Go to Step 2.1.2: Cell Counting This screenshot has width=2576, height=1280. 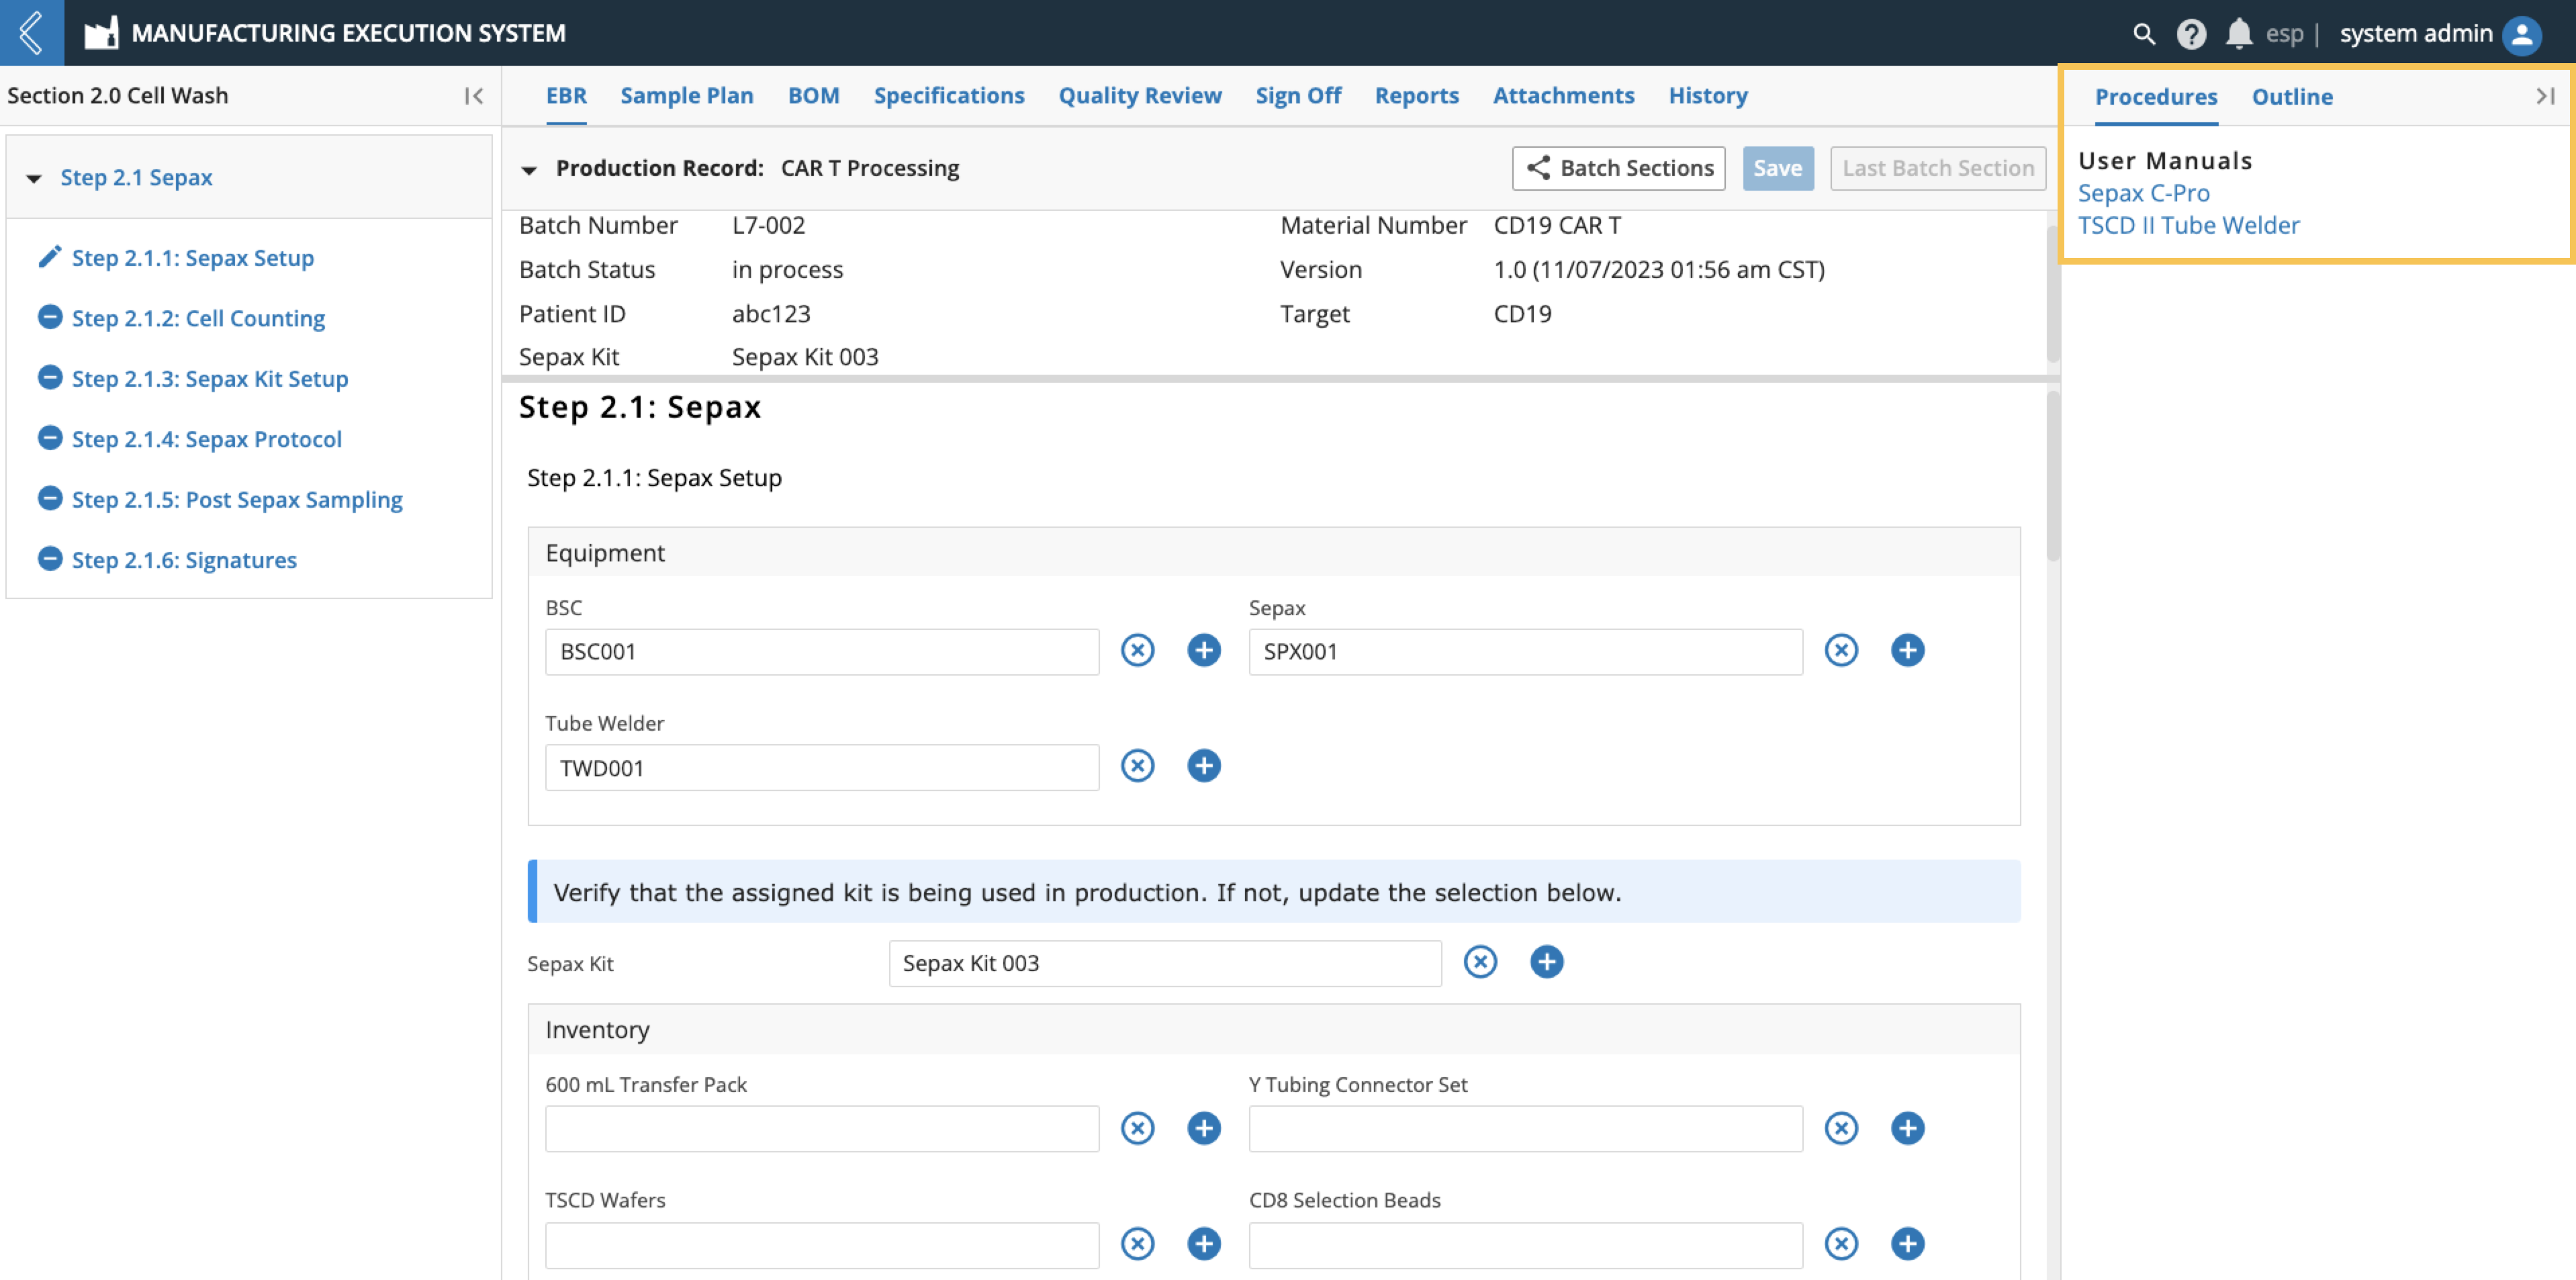[x=198, y=318]
